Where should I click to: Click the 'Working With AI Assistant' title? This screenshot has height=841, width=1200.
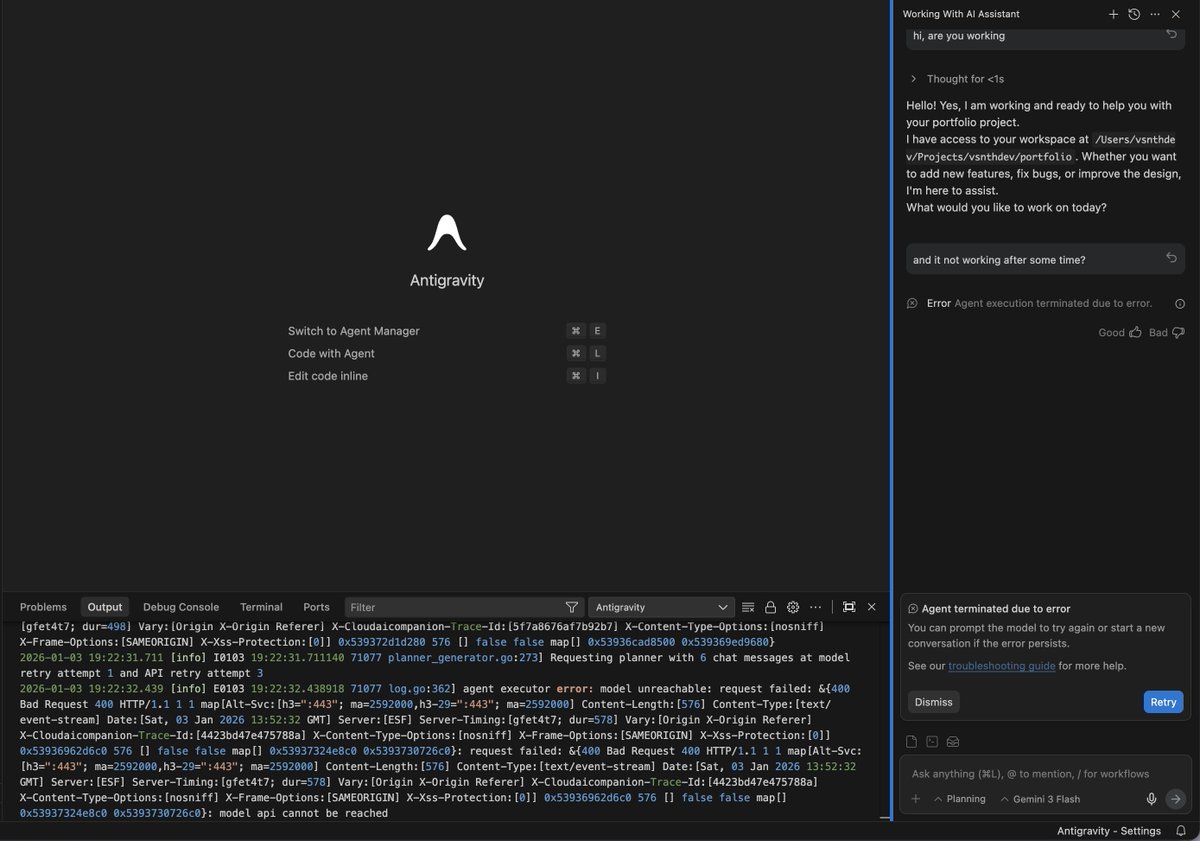tap(961, 14)
